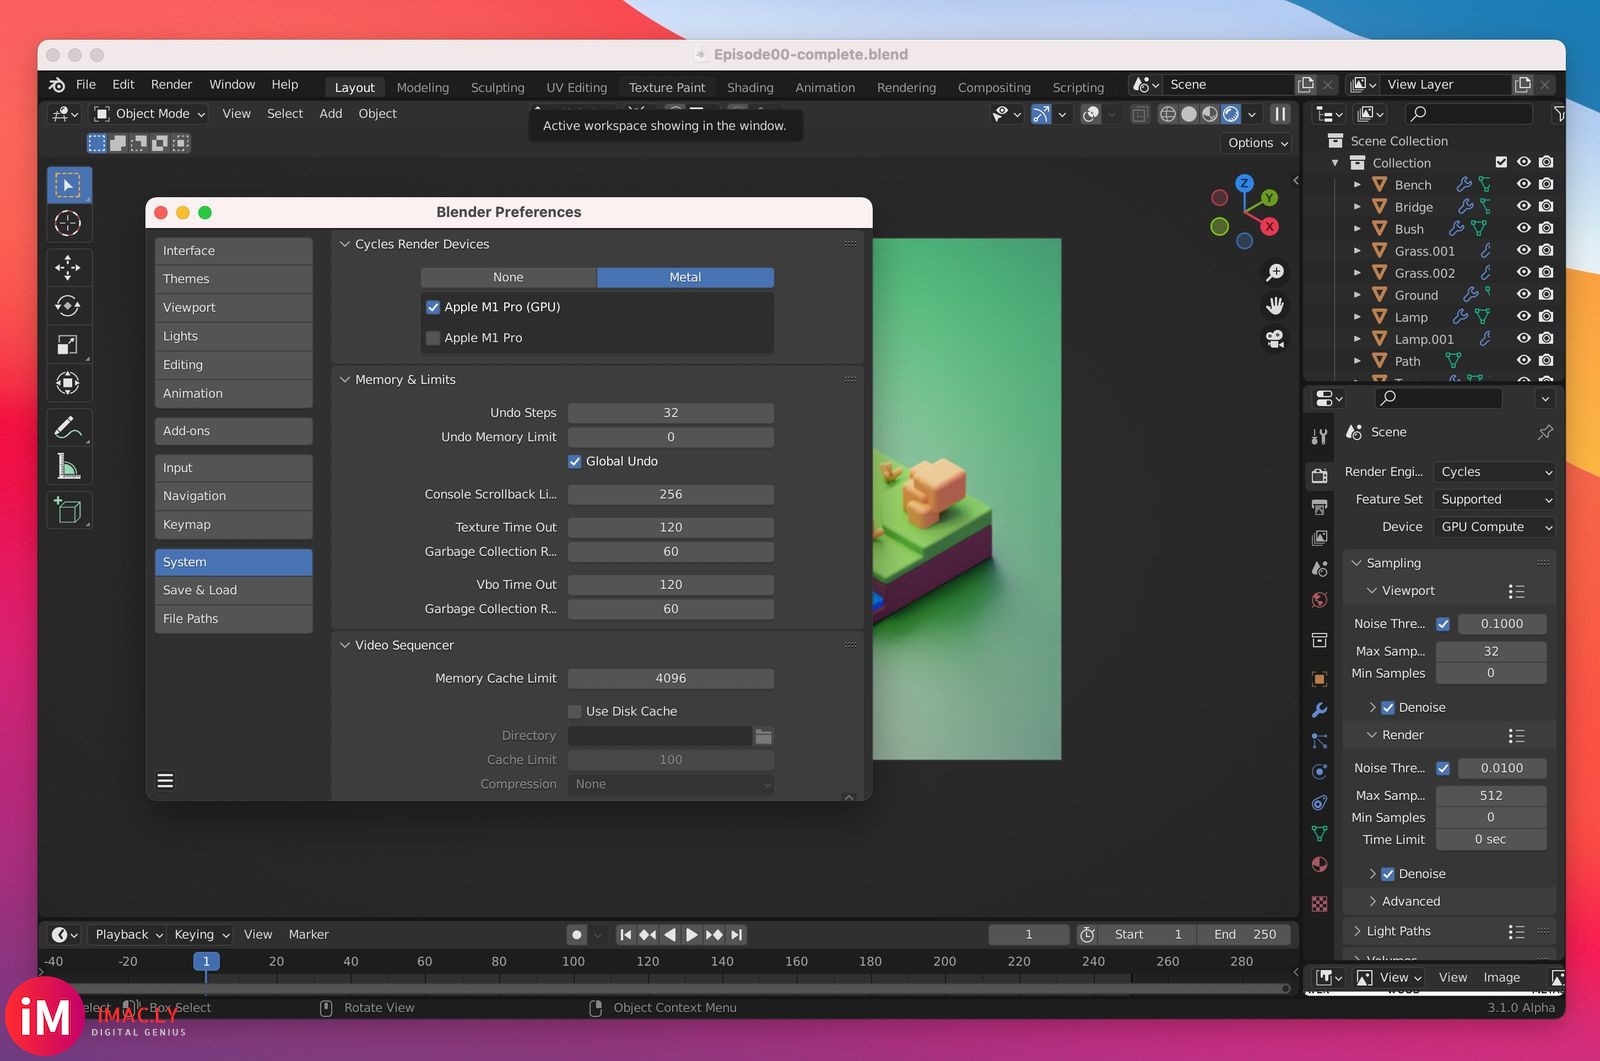Collapse the Memory & Limits panel
Screen dimensions: 1600x1061
345,380
